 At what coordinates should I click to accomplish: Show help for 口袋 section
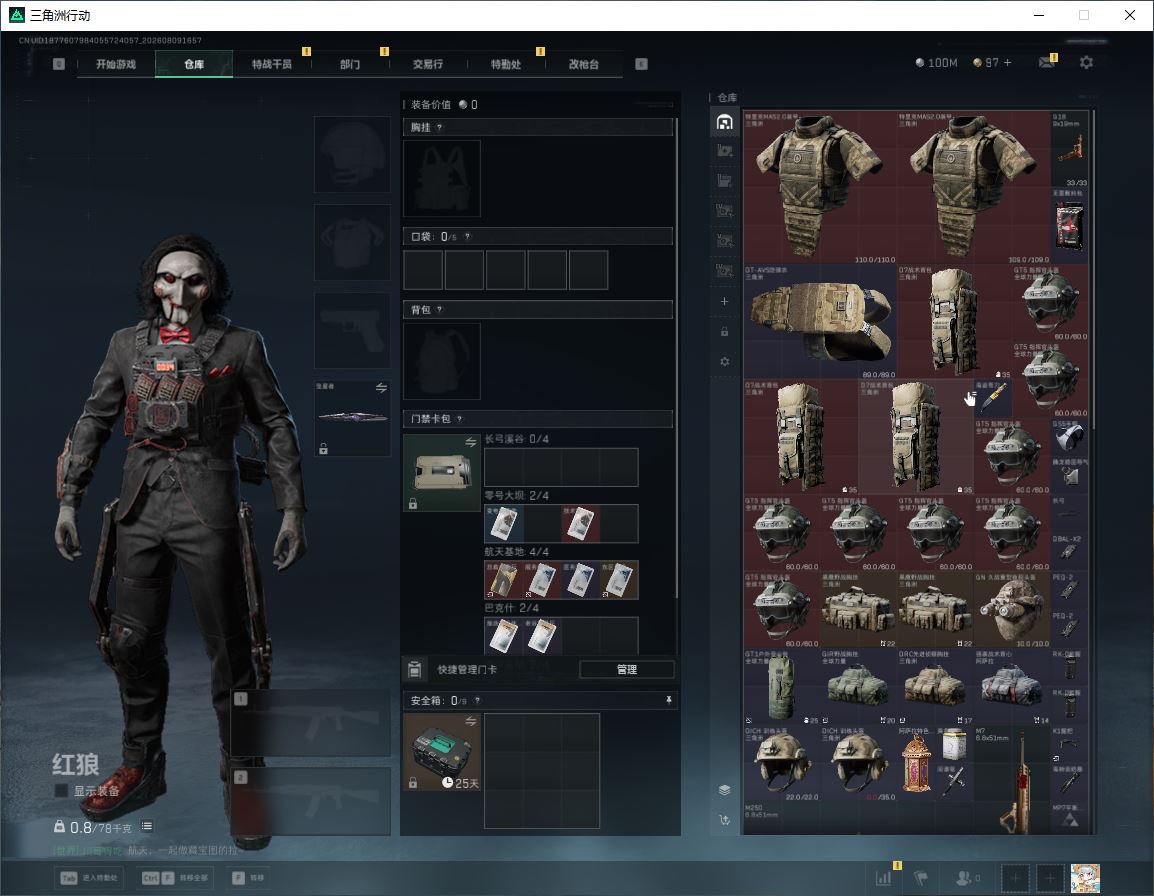467,236
